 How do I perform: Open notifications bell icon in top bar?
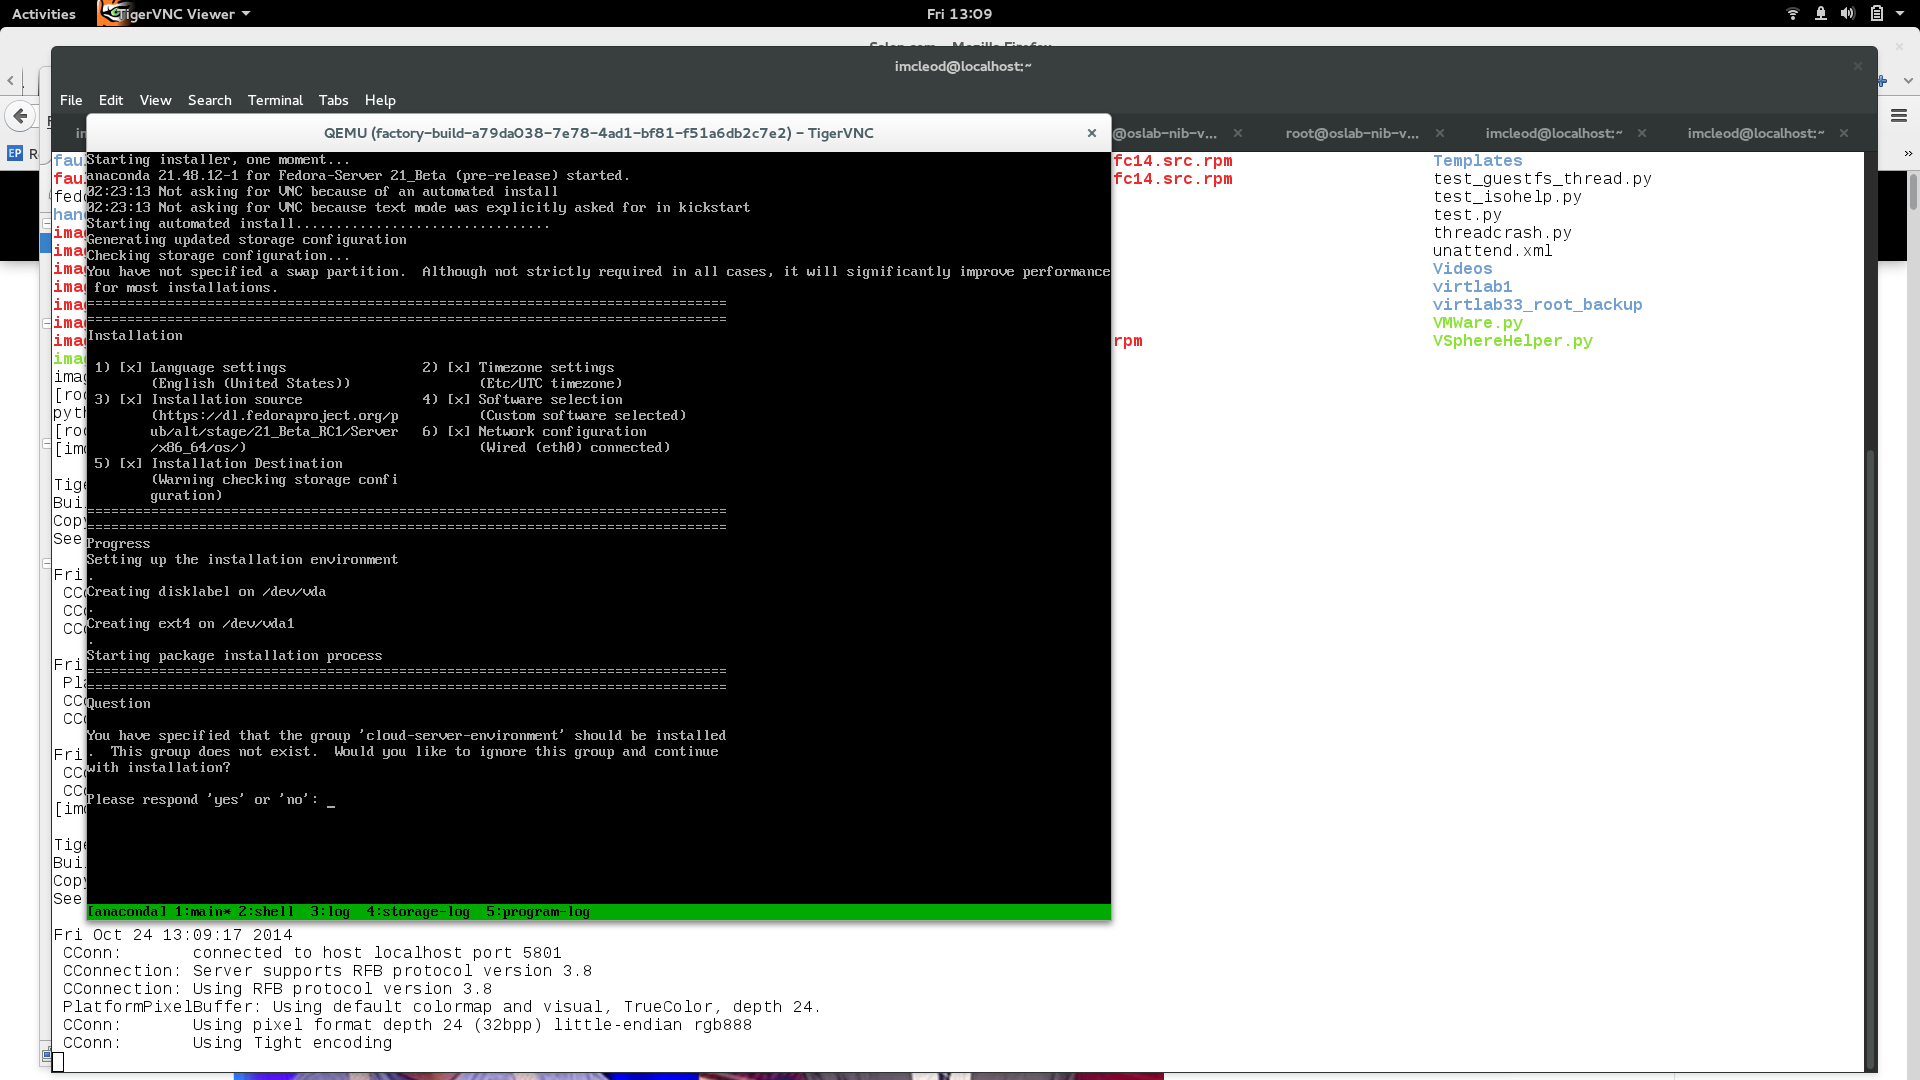[x=1820, y=14]
